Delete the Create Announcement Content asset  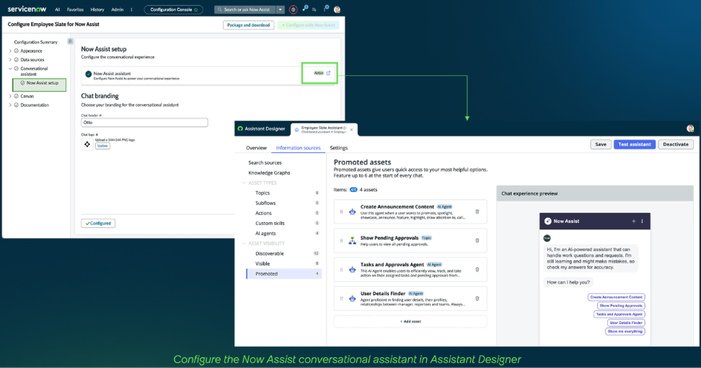coord(477,212)
